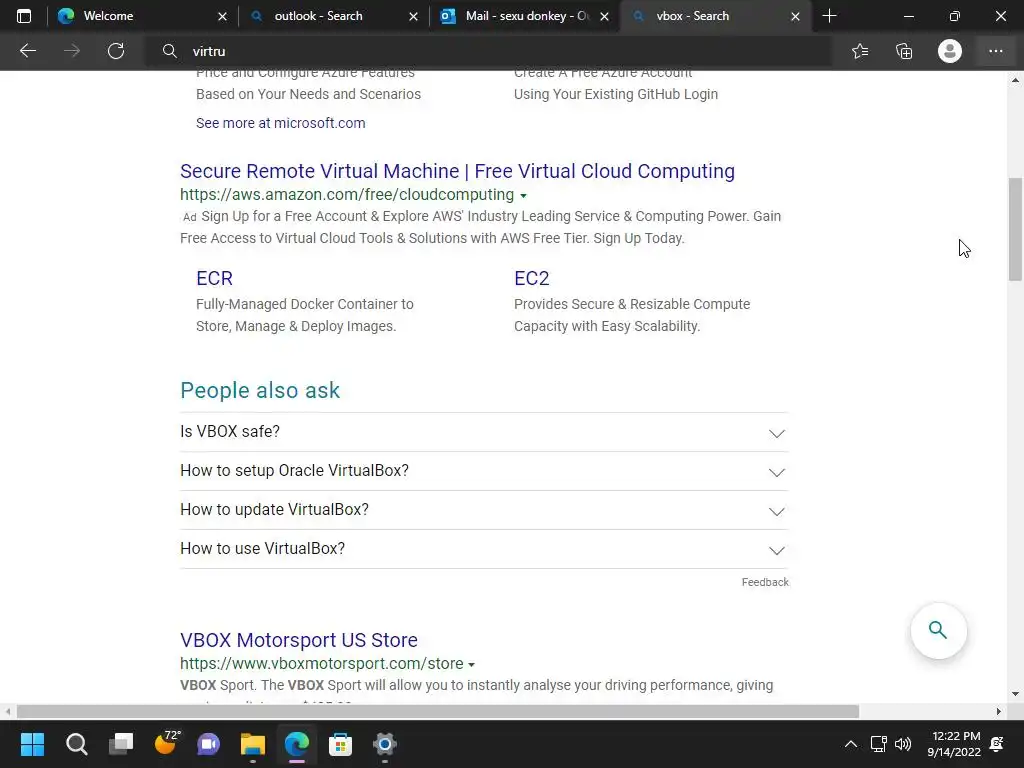Click the vertical scrollbar thumb

[1016, 229]
